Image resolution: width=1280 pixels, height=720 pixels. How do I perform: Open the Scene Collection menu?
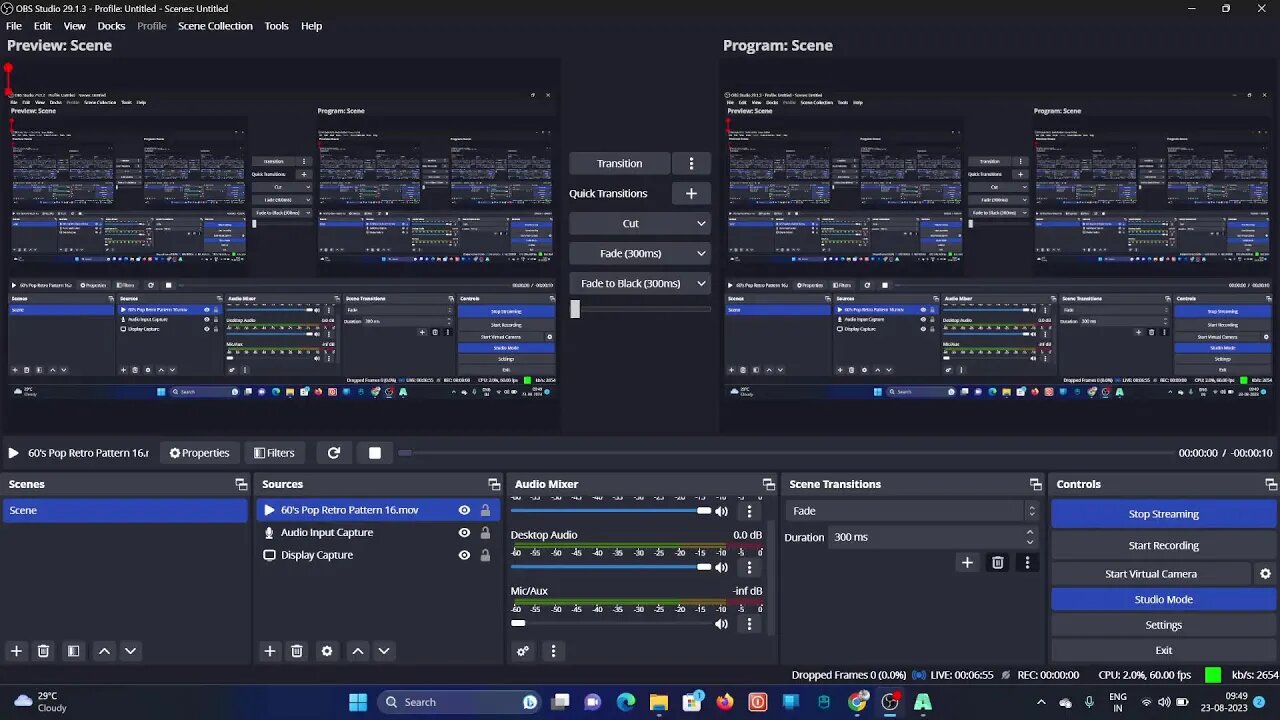215,26
